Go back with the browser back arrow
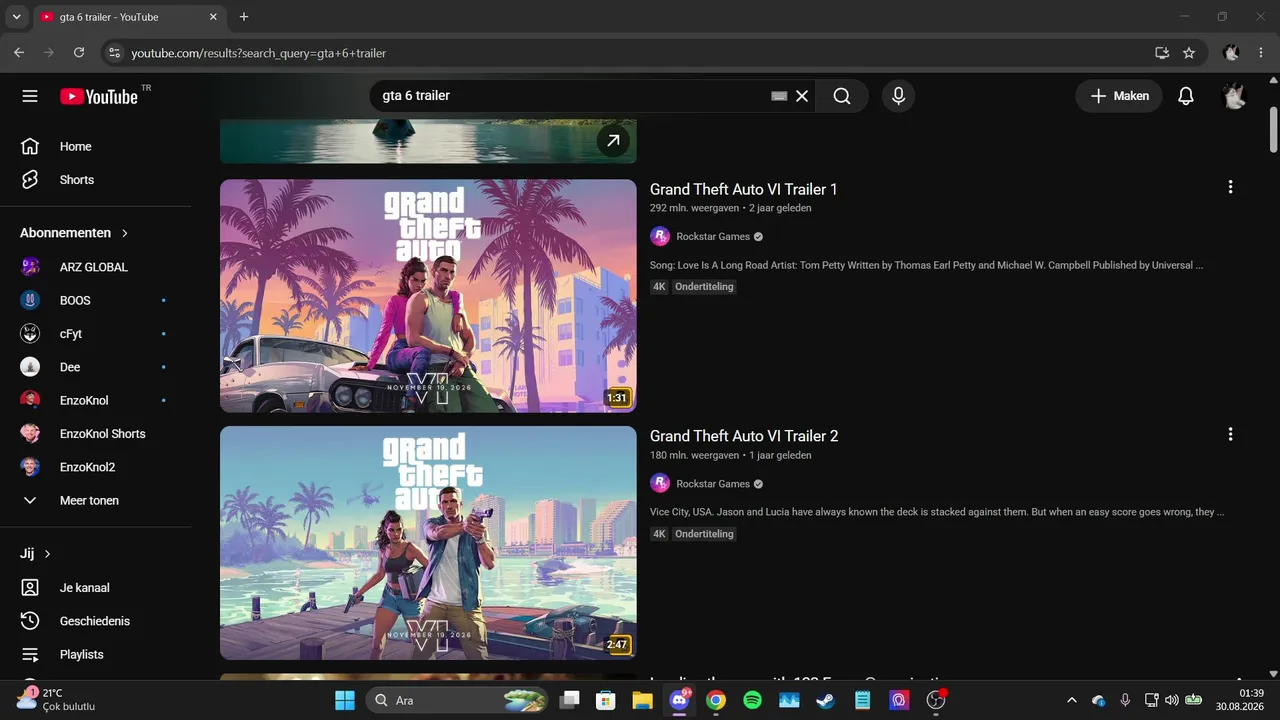This screenshot has height=720, width=1280. [x=19, y=53]
